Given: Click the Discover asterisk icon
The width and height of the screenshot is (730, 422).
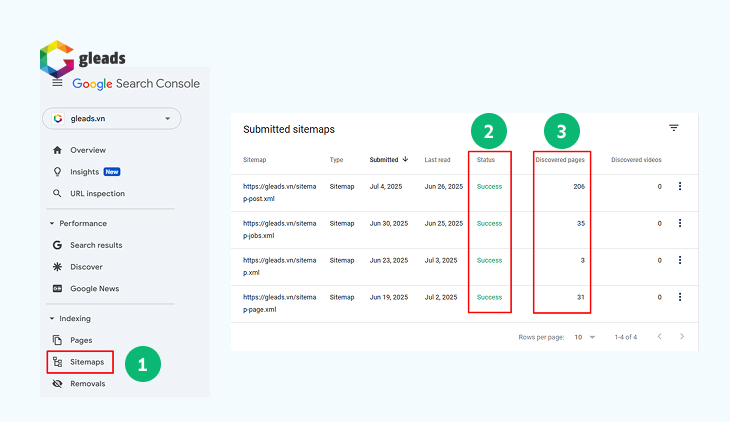Looking at the screenshot, I should coord(57,267).
